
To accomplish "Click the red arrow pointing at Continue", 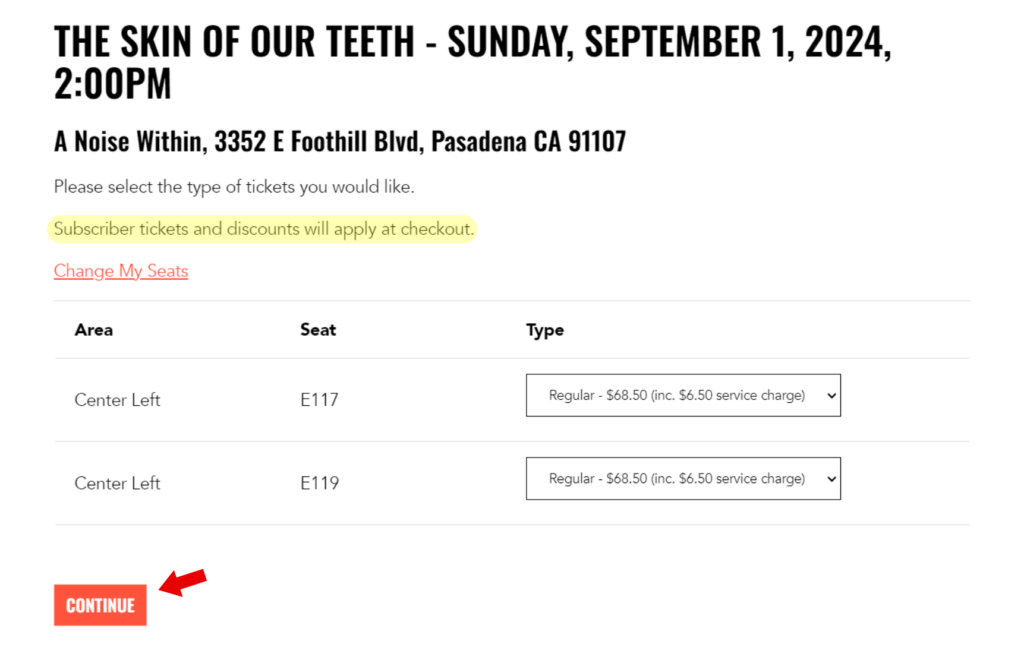I will click(183, 582).
